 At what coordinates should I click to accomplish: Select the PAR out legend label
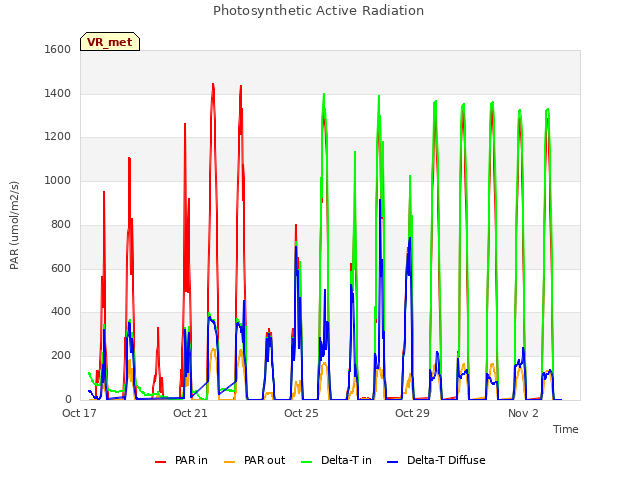click(264, 460)
